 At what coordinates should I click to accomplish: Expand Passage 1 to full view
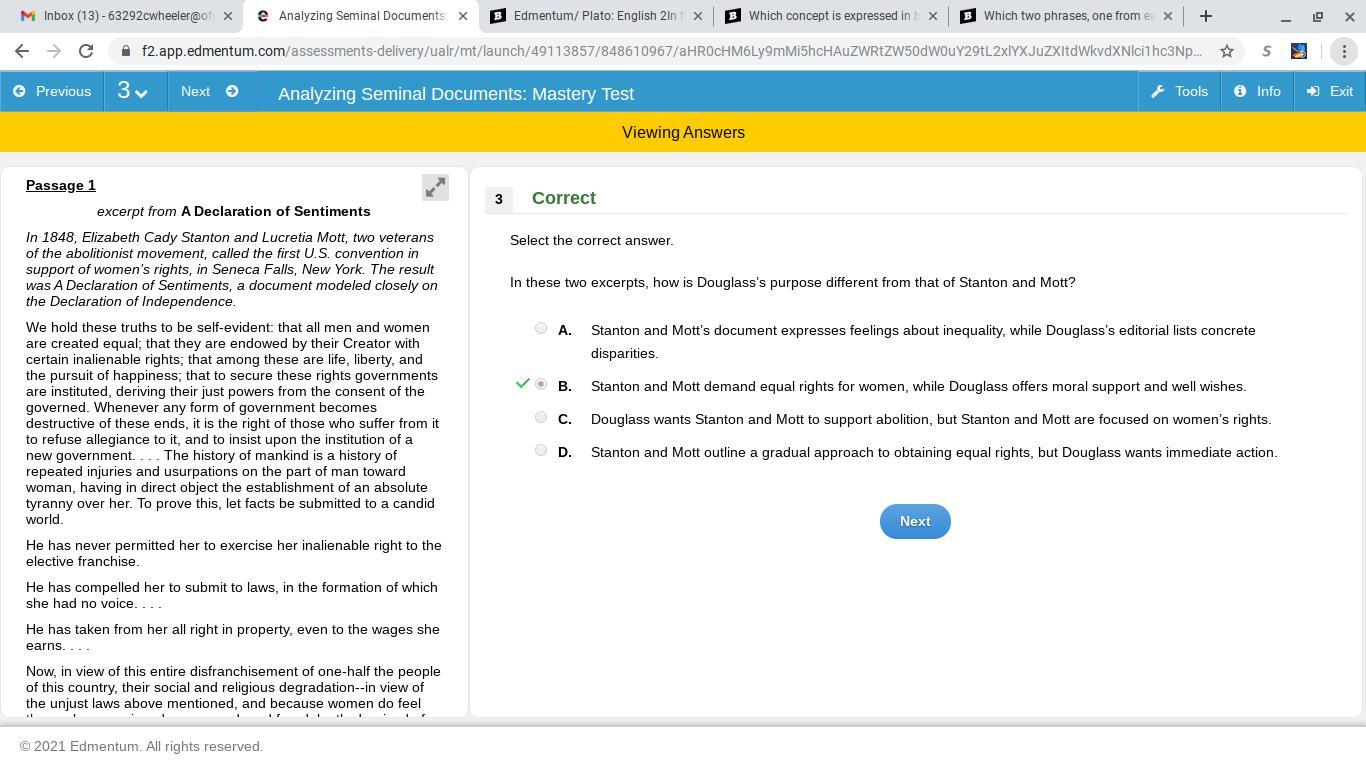[x=435, y=187]
